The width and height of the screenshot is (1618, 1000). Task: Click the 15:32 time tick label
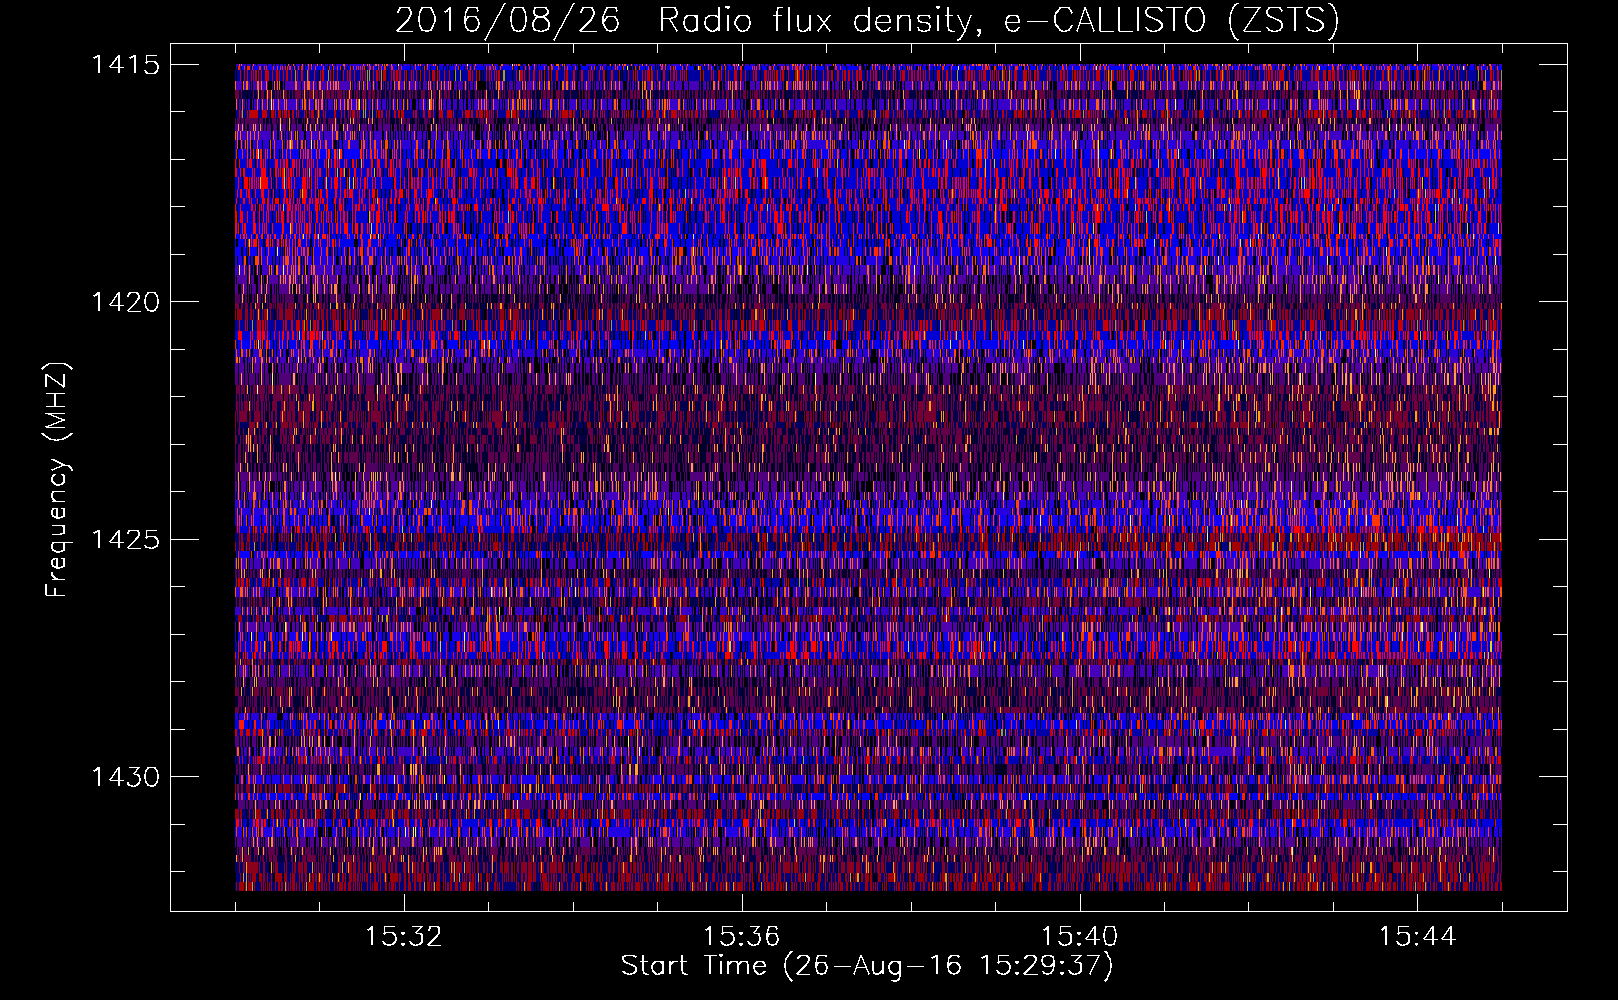(x=404, y=937)
